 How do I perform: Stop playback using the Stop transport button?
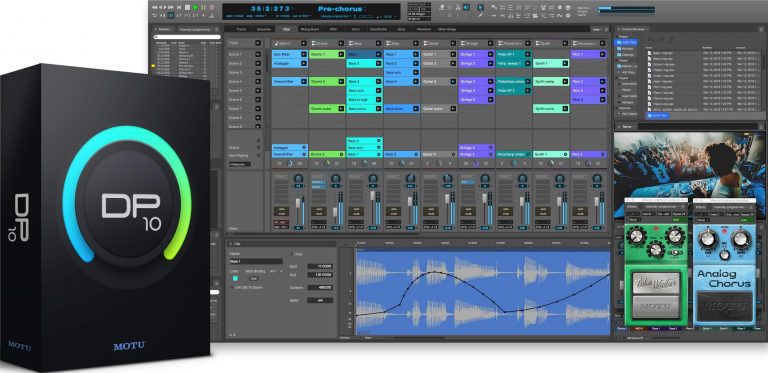pyautogui.click(x=188, y=7)
